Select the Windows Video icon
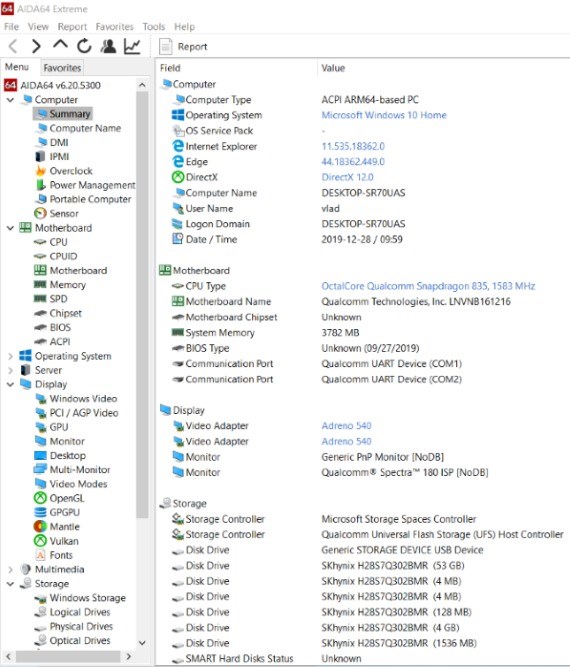The width and height of the screenshot is (570, 667). pyautogui.click(x=40, y=399)
